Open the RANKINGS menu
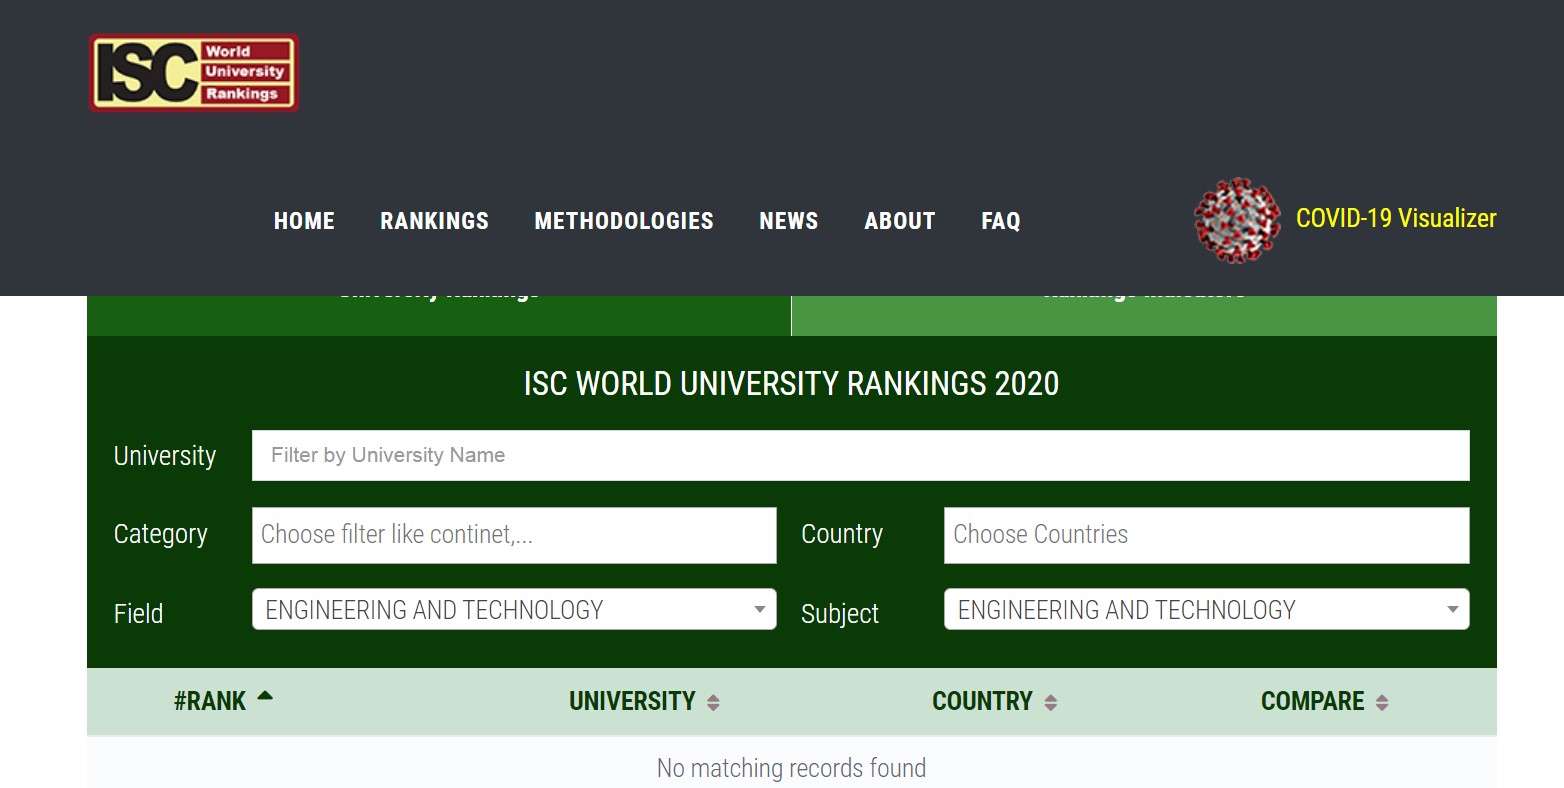The width and height of the screenshot is (1564, 788). 434,221
